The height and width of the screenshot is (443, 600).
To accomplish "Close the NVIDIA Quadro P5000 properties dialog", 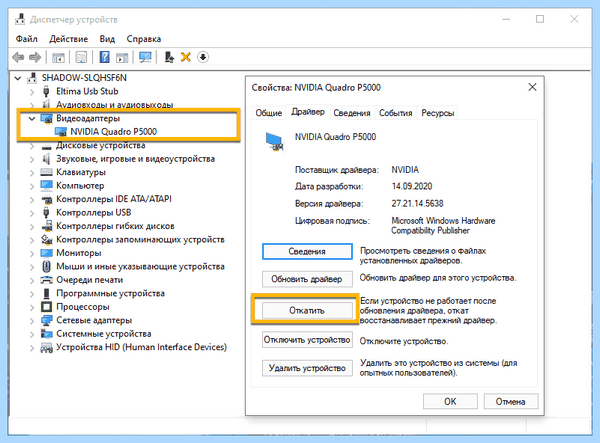I will pyautogui.click(x=532, y=87).
